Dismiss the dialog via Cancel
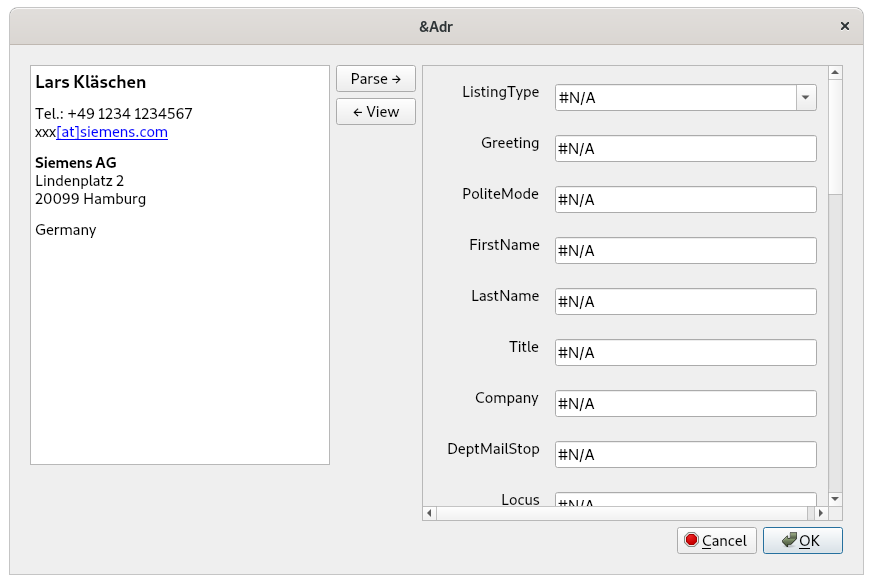873x584 pixels. [x=716, y=540]
